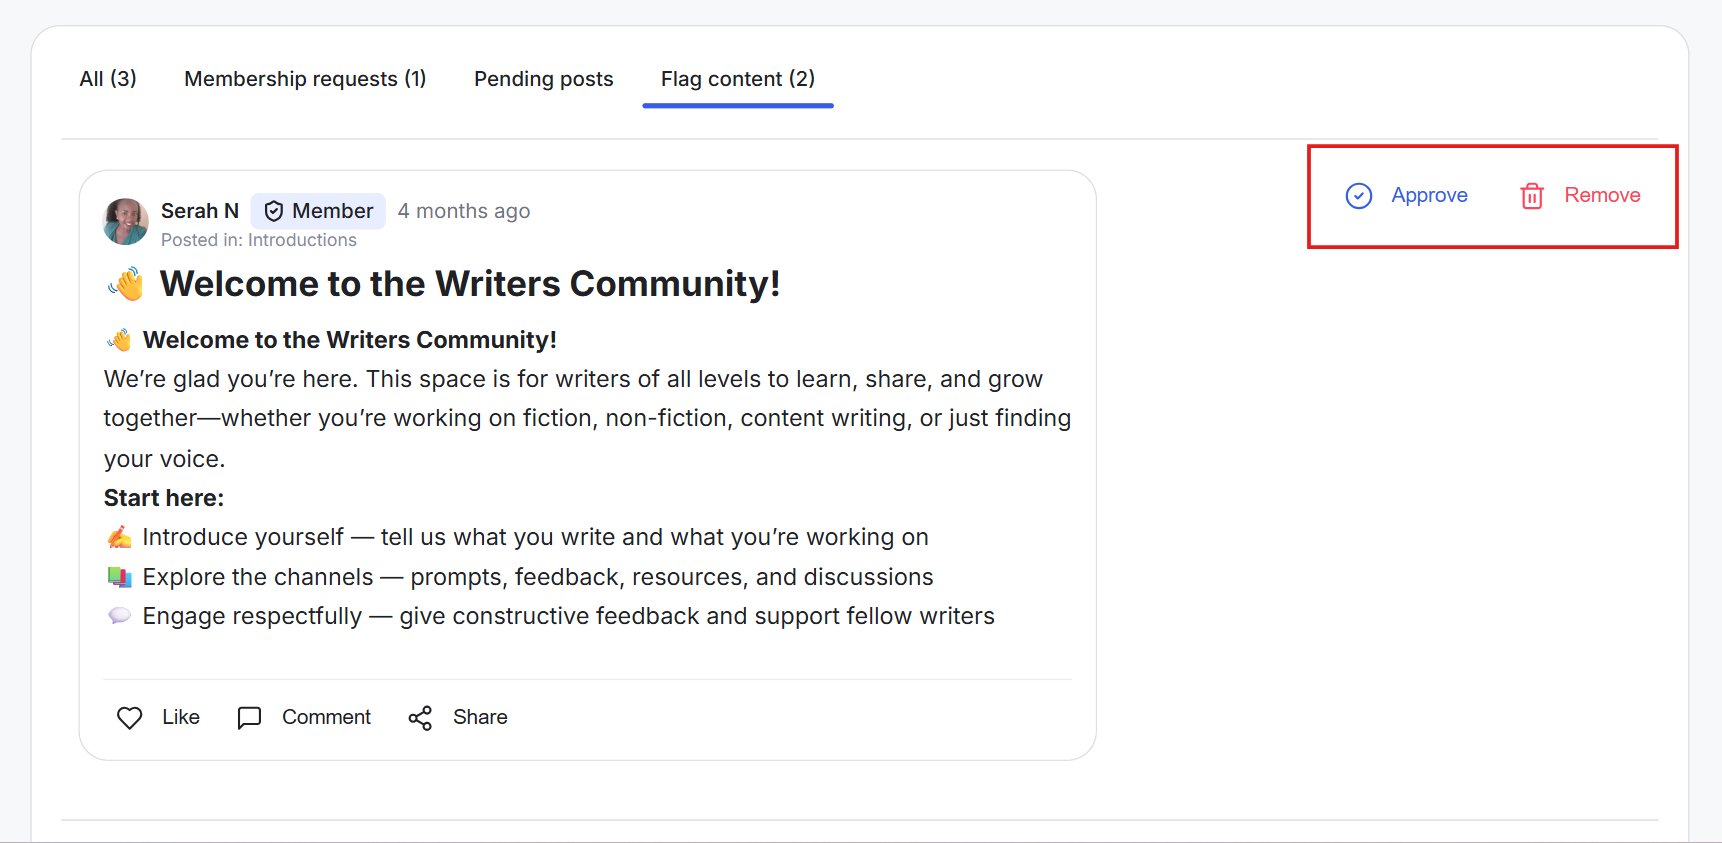Select the Pending posts tab

[x=543, y=79]
